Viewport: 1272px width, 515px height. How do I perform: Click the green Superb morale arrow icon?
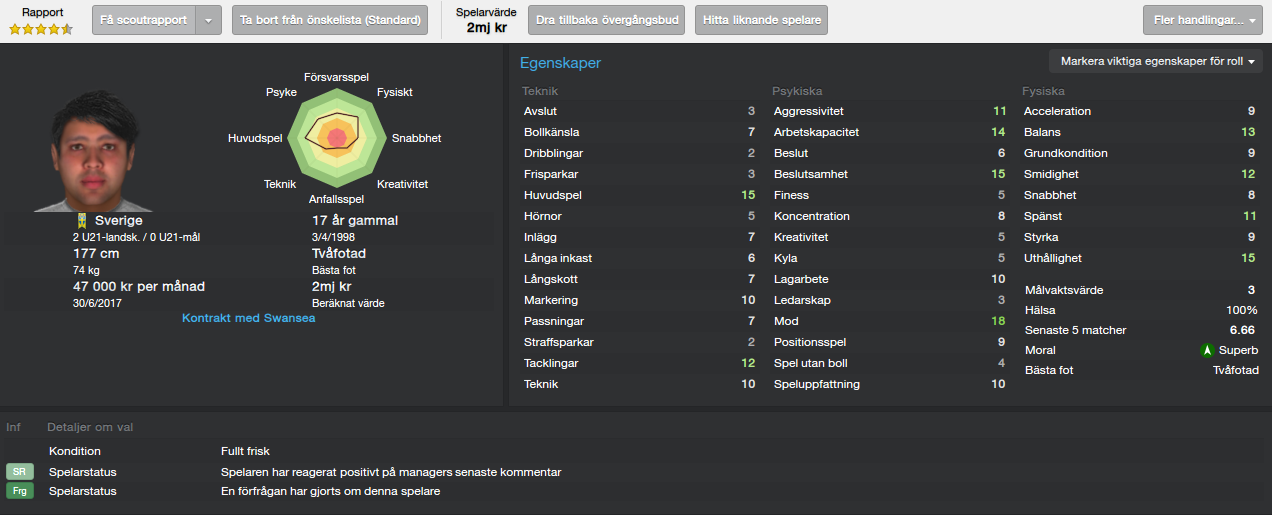1207,350
